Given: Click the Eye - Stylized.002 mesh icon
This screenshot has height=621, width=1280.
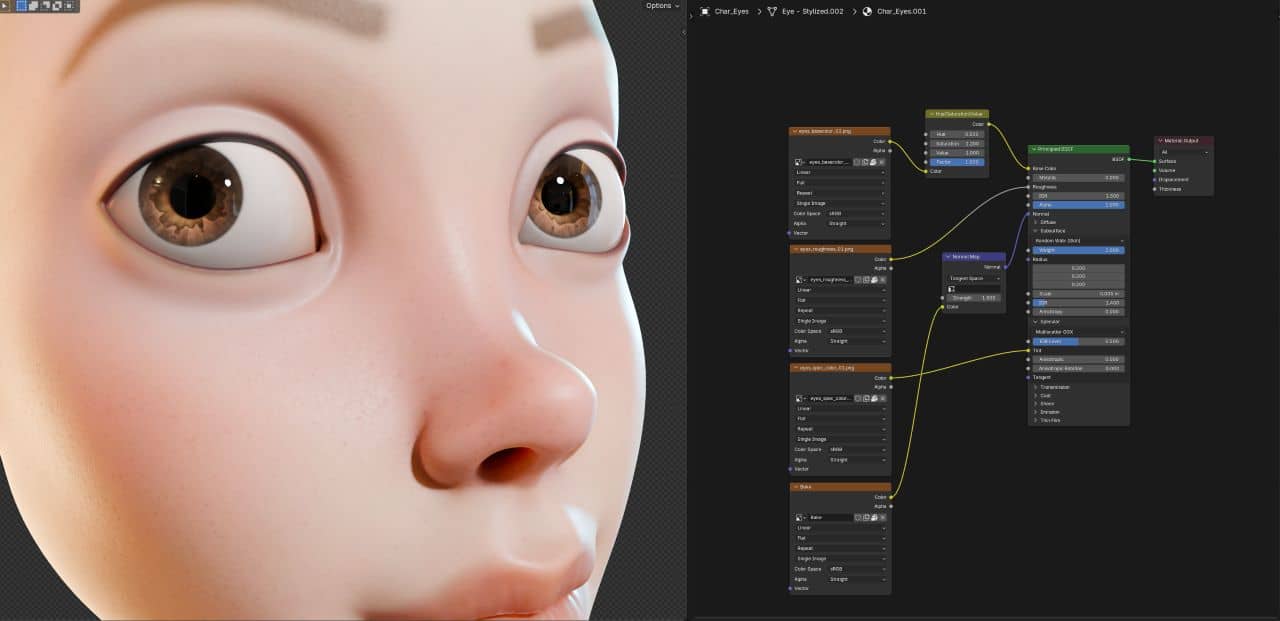Looking at the screenshot, I should click(x=772, y=11).
